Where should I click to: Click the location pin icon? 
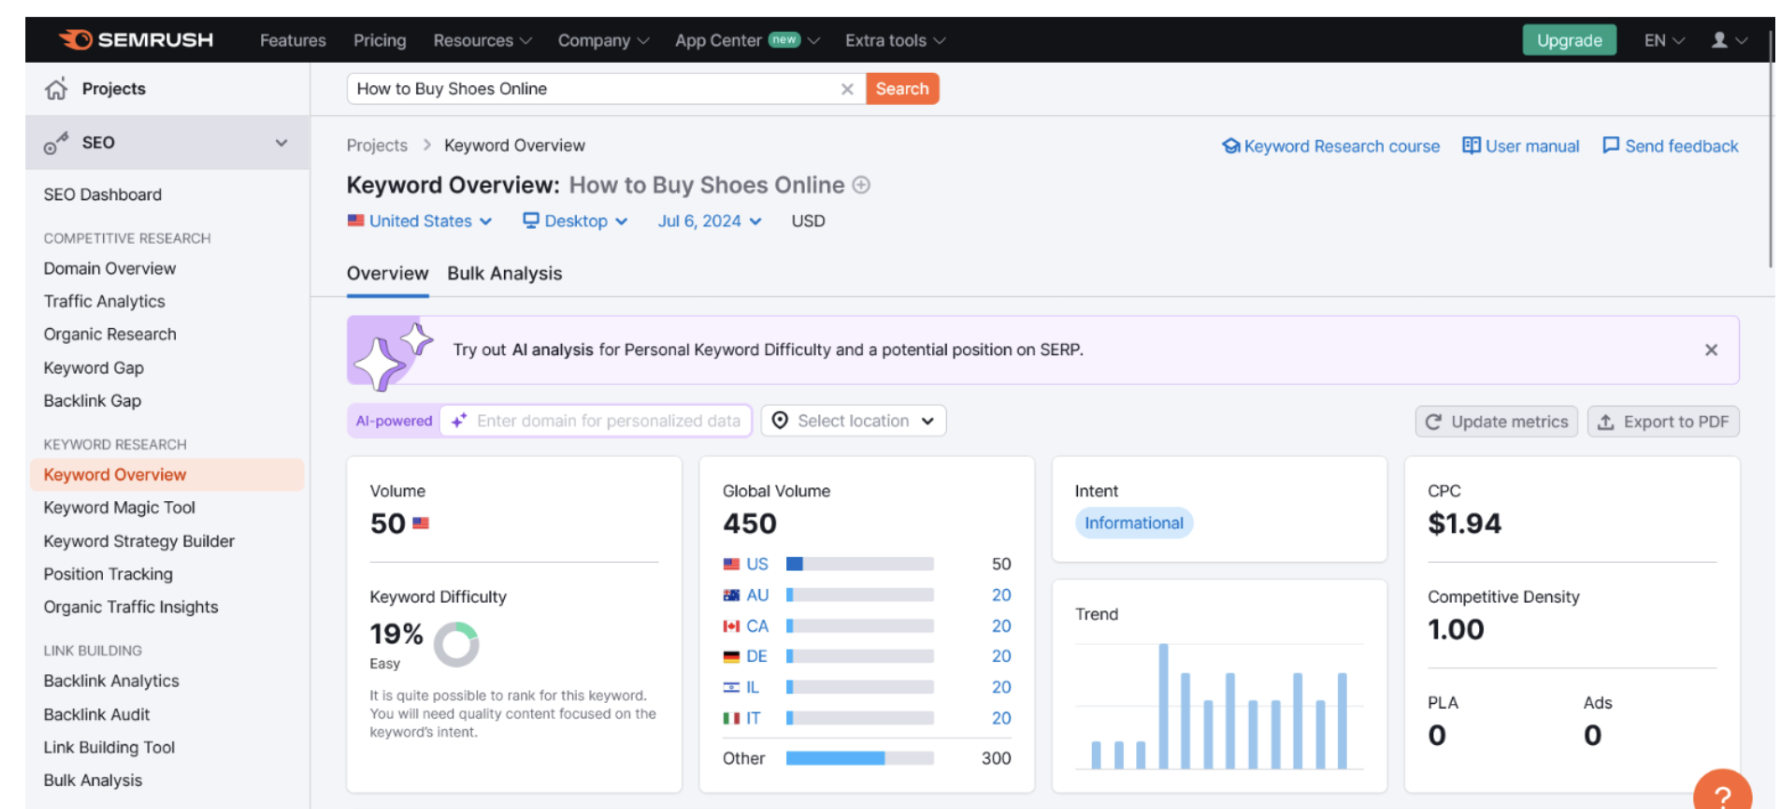(780, 421)
